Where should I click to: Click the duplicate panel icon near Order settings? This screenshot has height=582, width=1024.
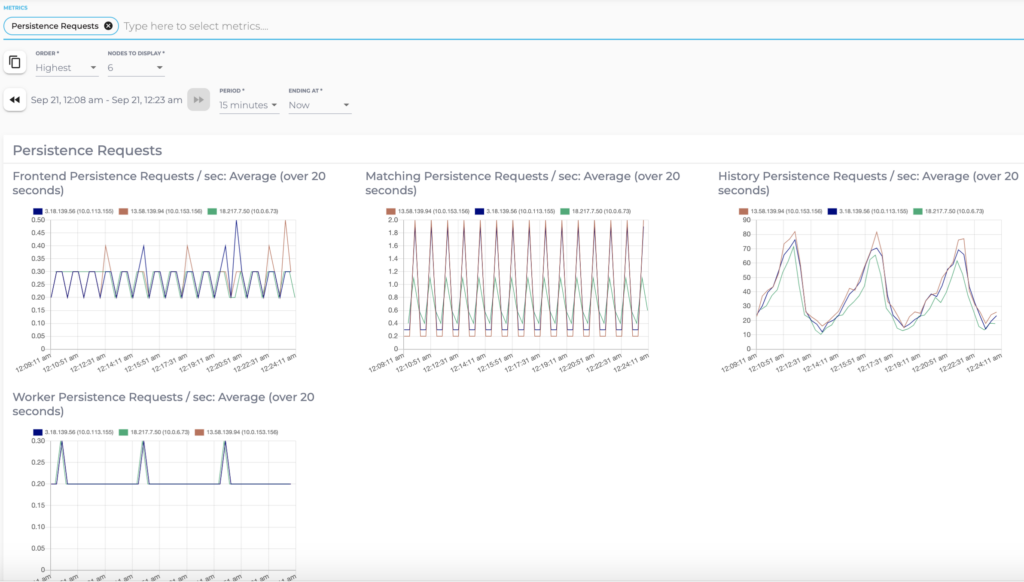[15, 61]
